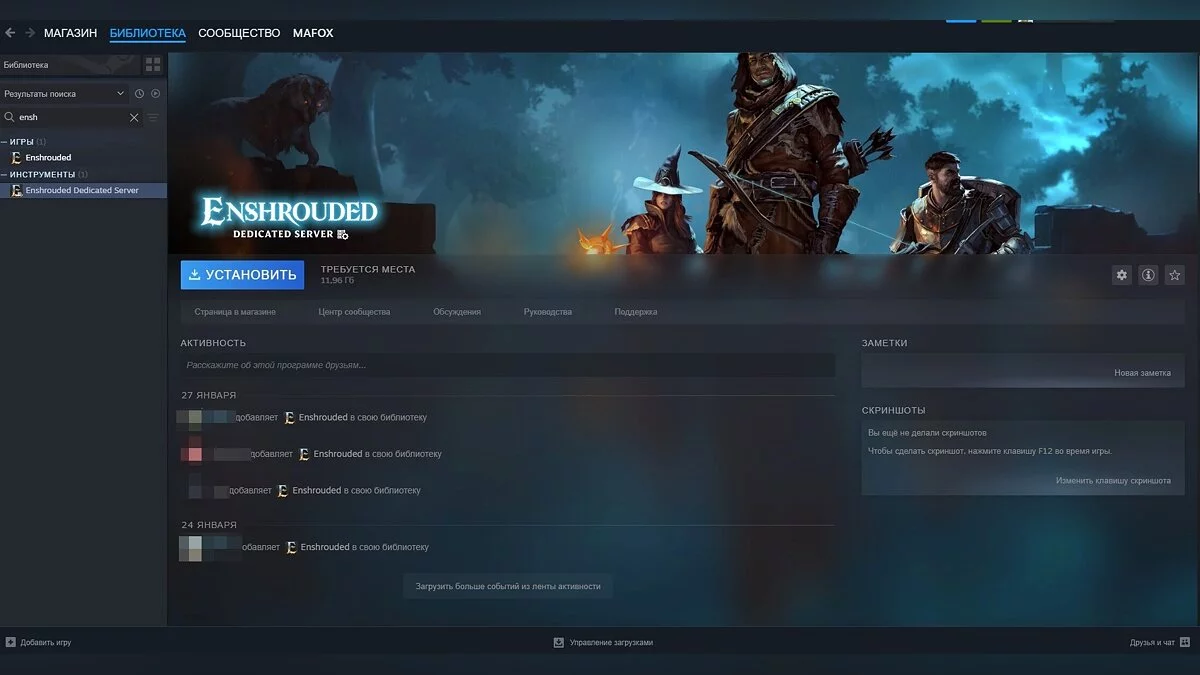This screenshot has height=675, width=1200.
Task: Click the downloads icon in bottom bar
Action: point(559,642)
